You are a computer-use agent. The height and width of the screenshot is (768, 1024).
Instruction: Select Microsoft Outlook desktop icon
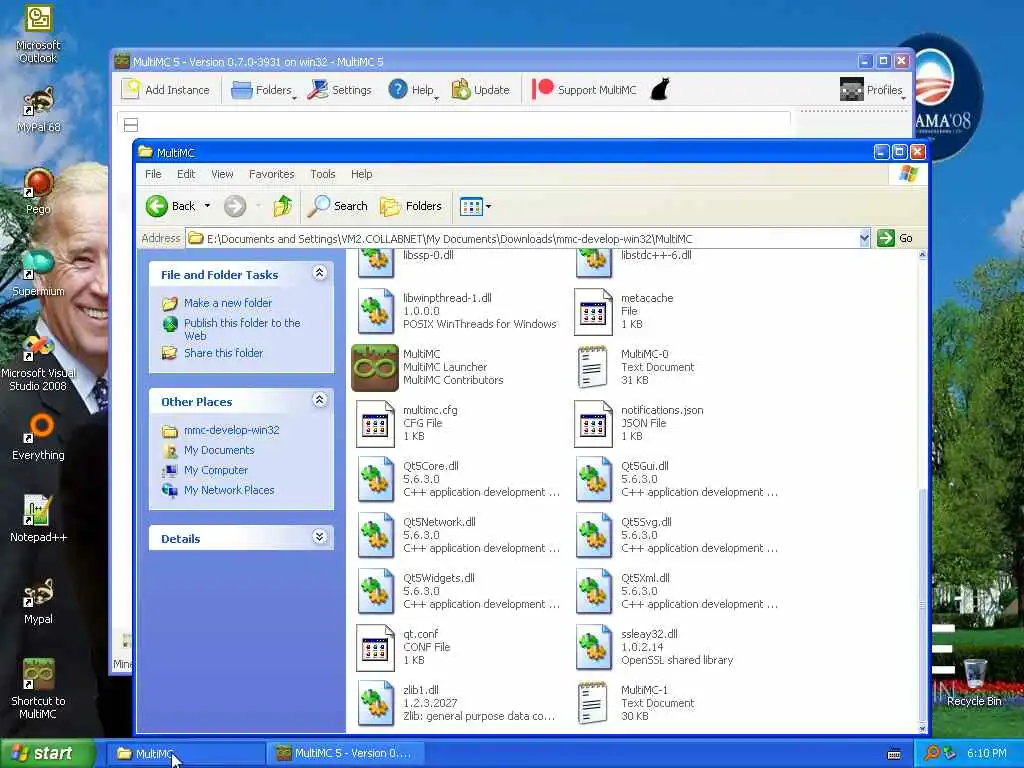coord(38,35)
